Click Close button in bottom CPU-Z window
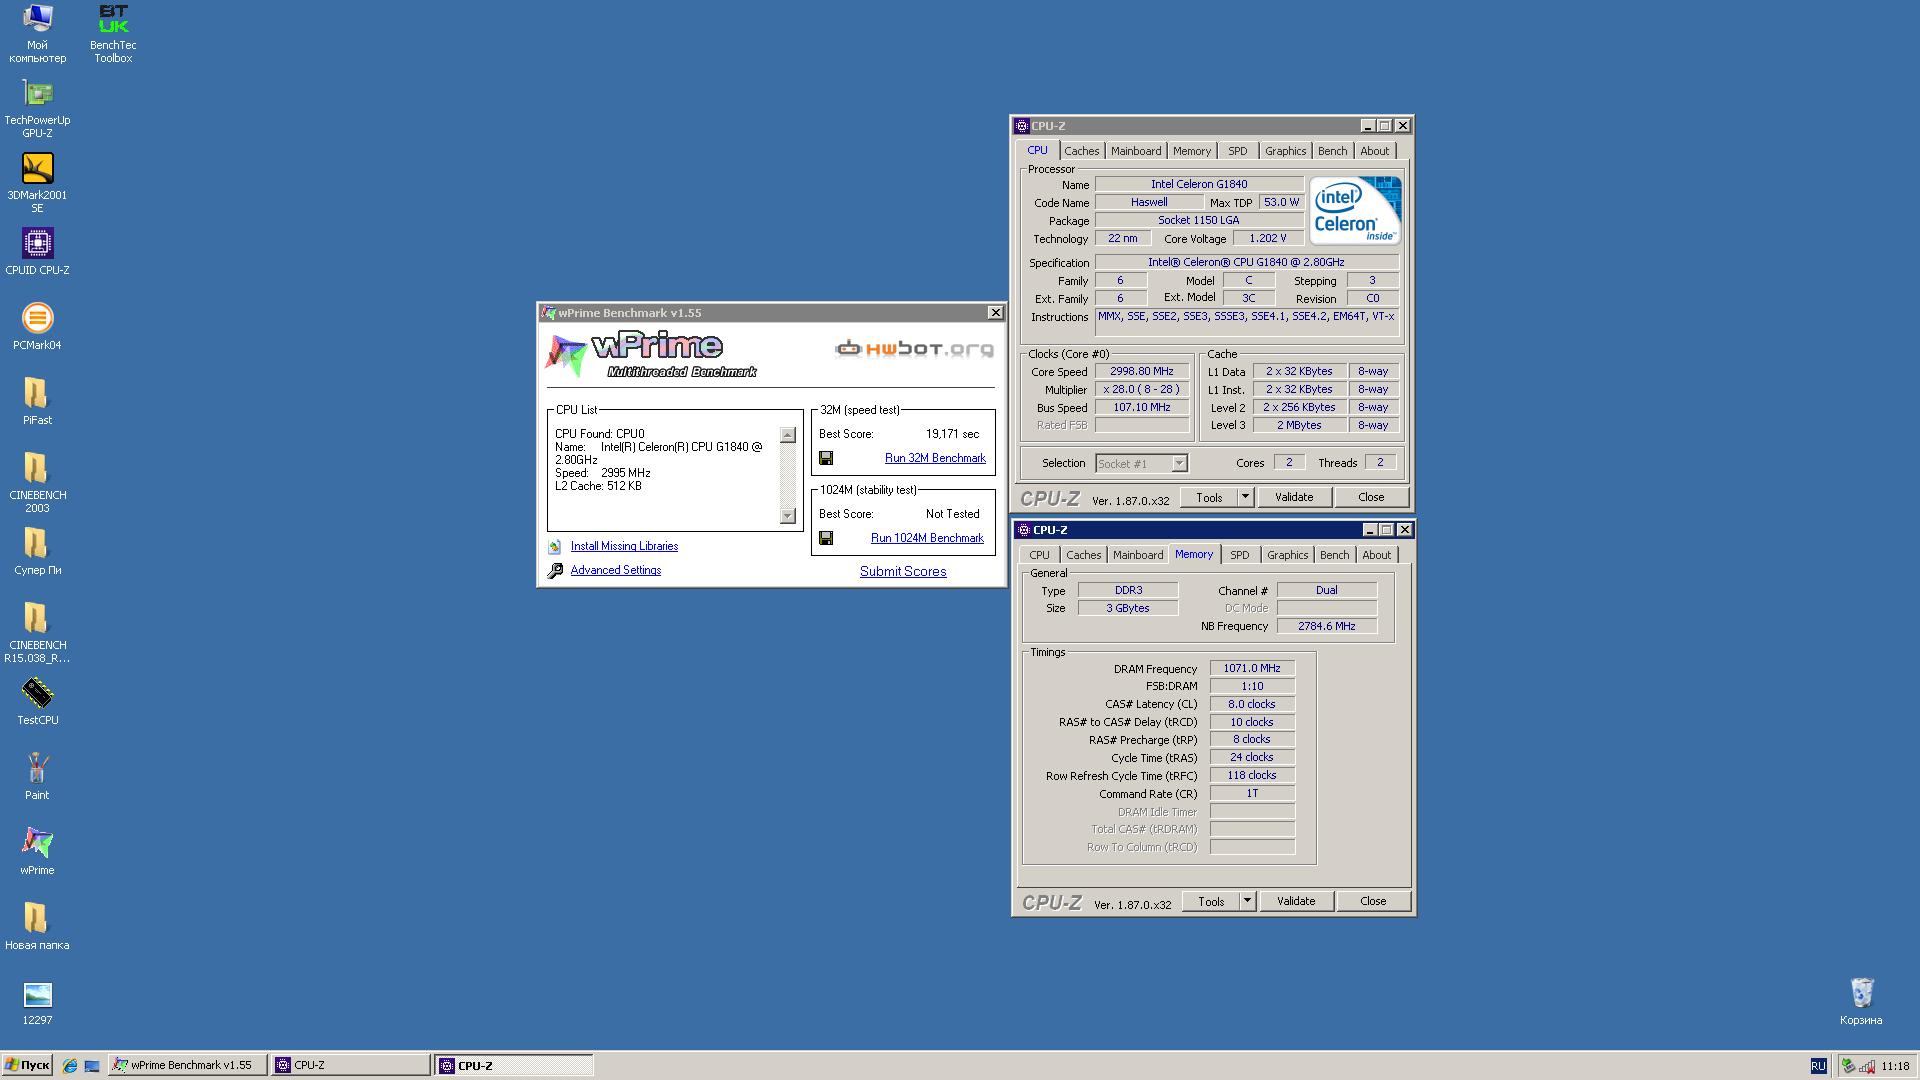This screenshot has height=1080, width=1920. pyautogui.click(x=1373, y=901)
